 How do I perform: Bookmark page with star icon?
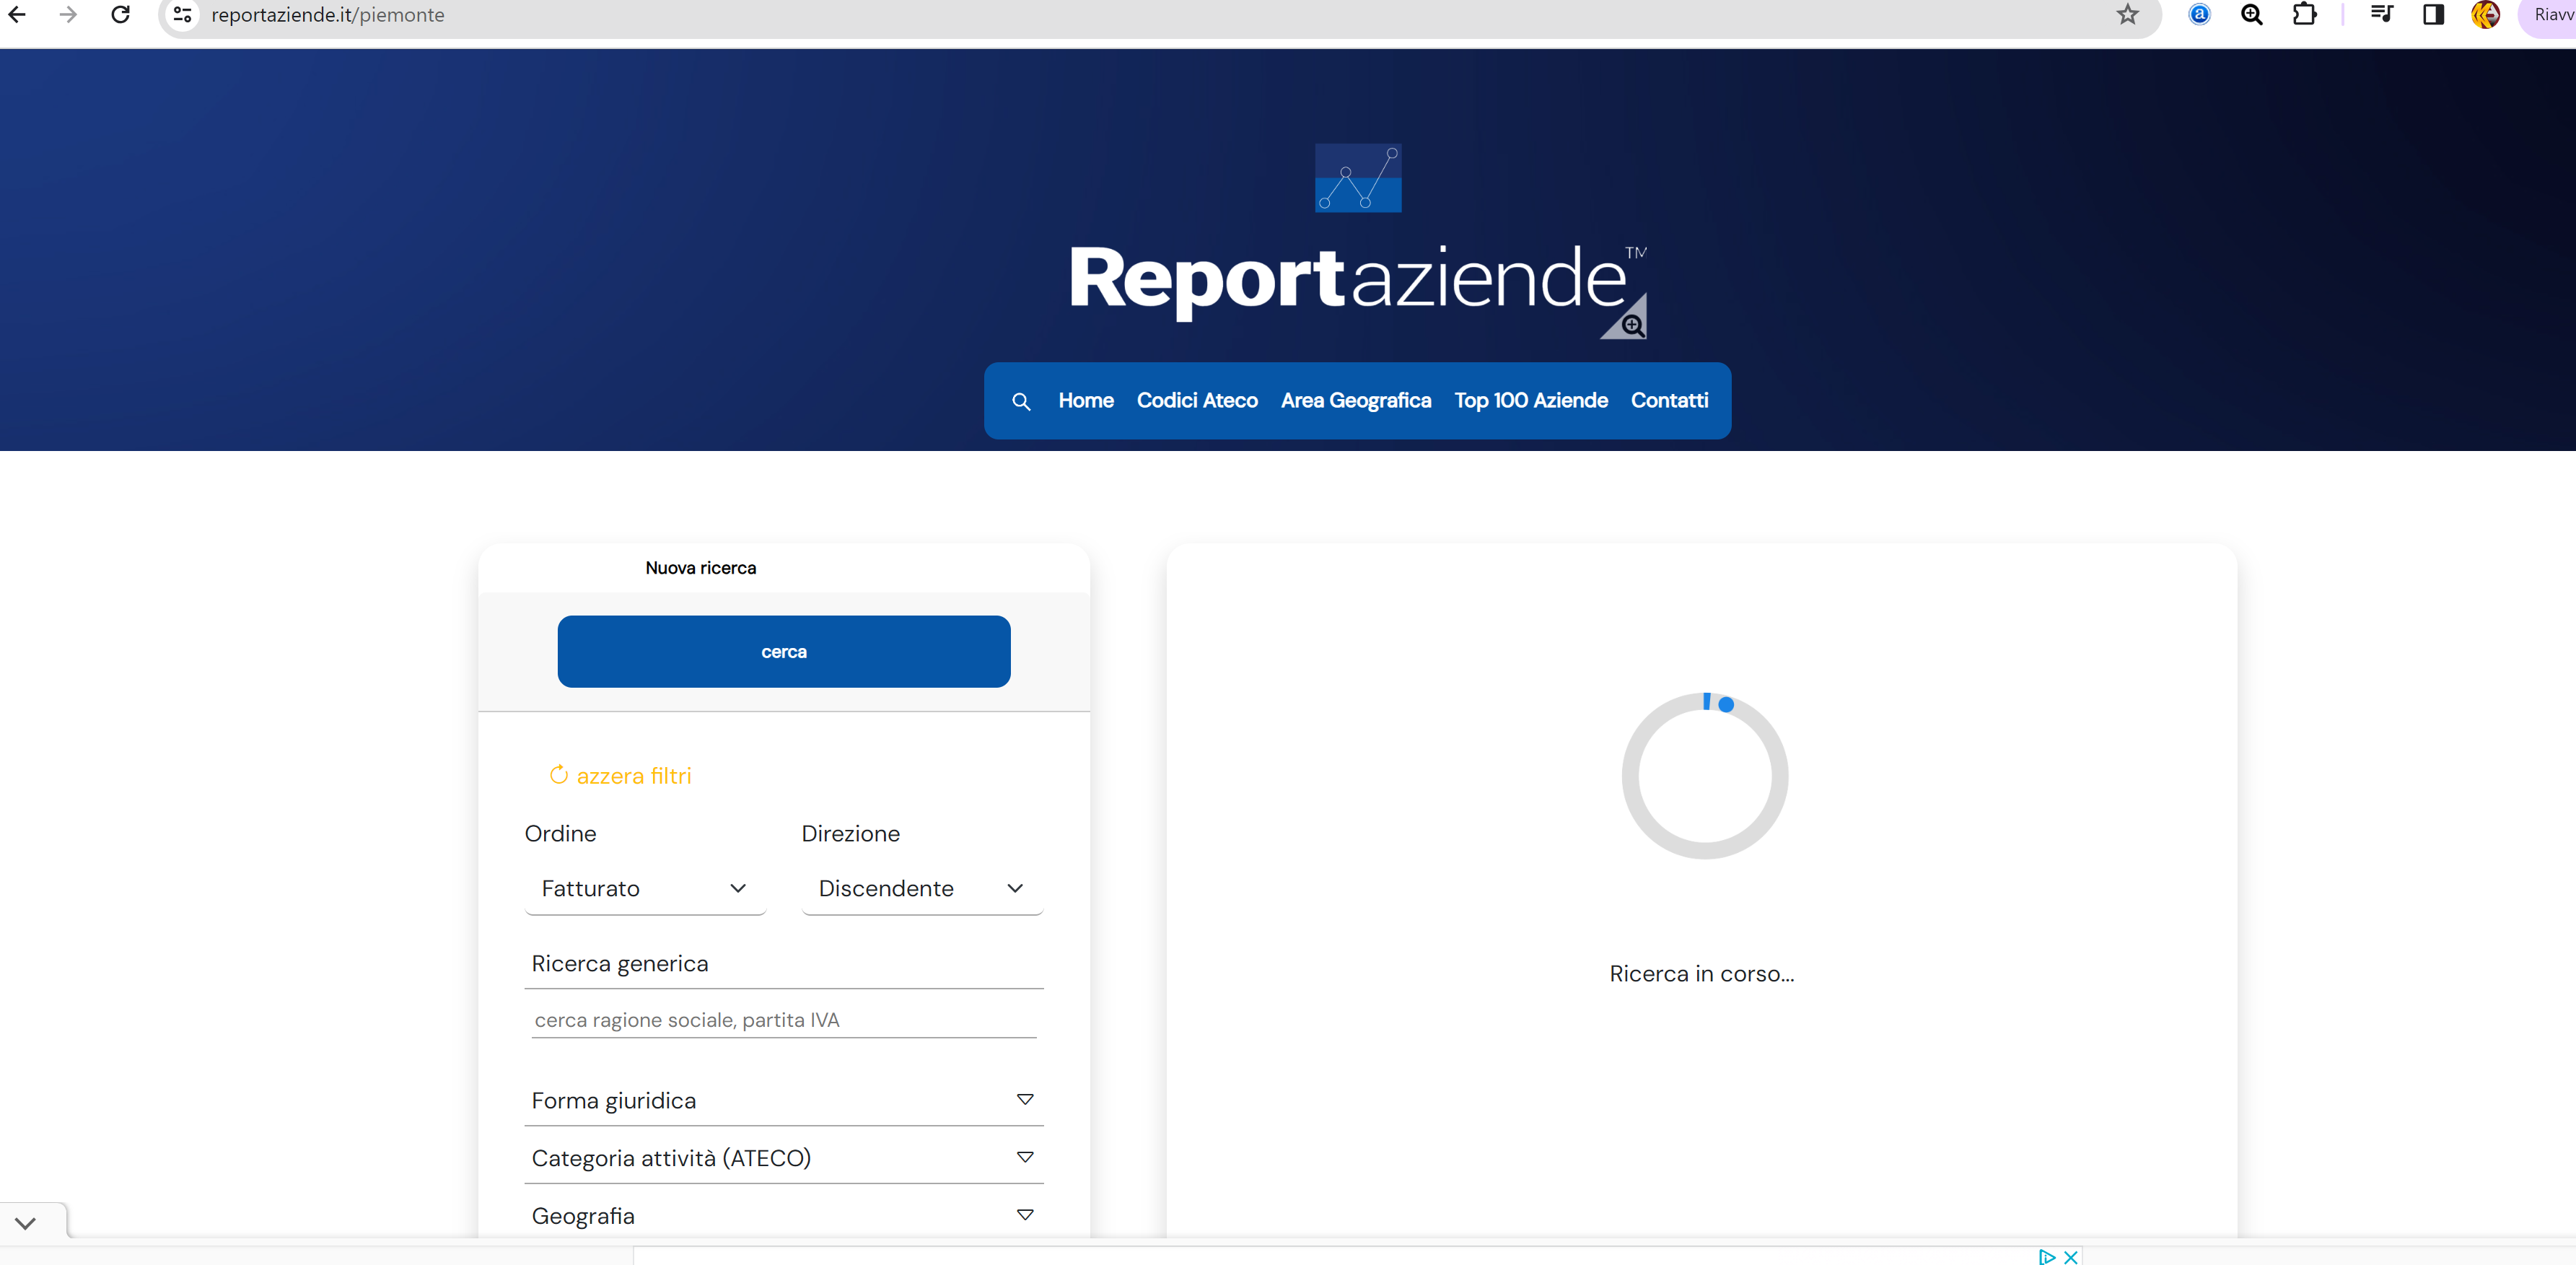[x=2127, y=15]
